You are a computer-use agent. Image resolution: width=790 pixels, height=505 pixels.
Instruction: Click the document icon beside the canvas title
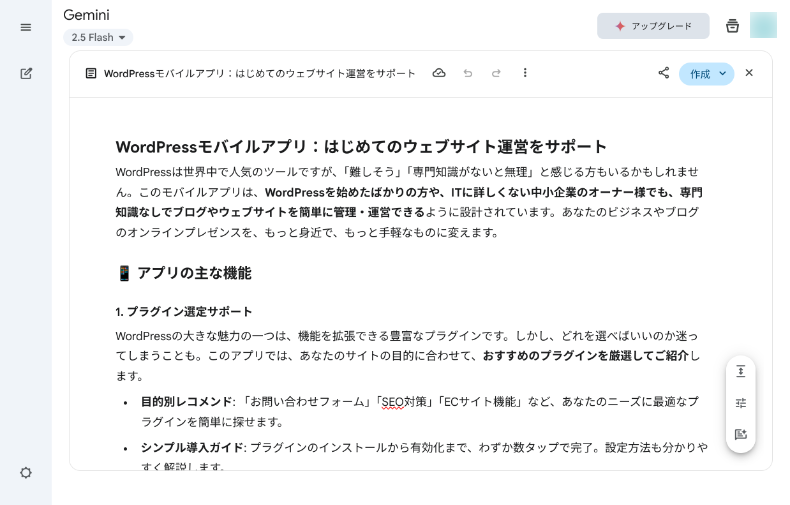(x=91, y=74)
